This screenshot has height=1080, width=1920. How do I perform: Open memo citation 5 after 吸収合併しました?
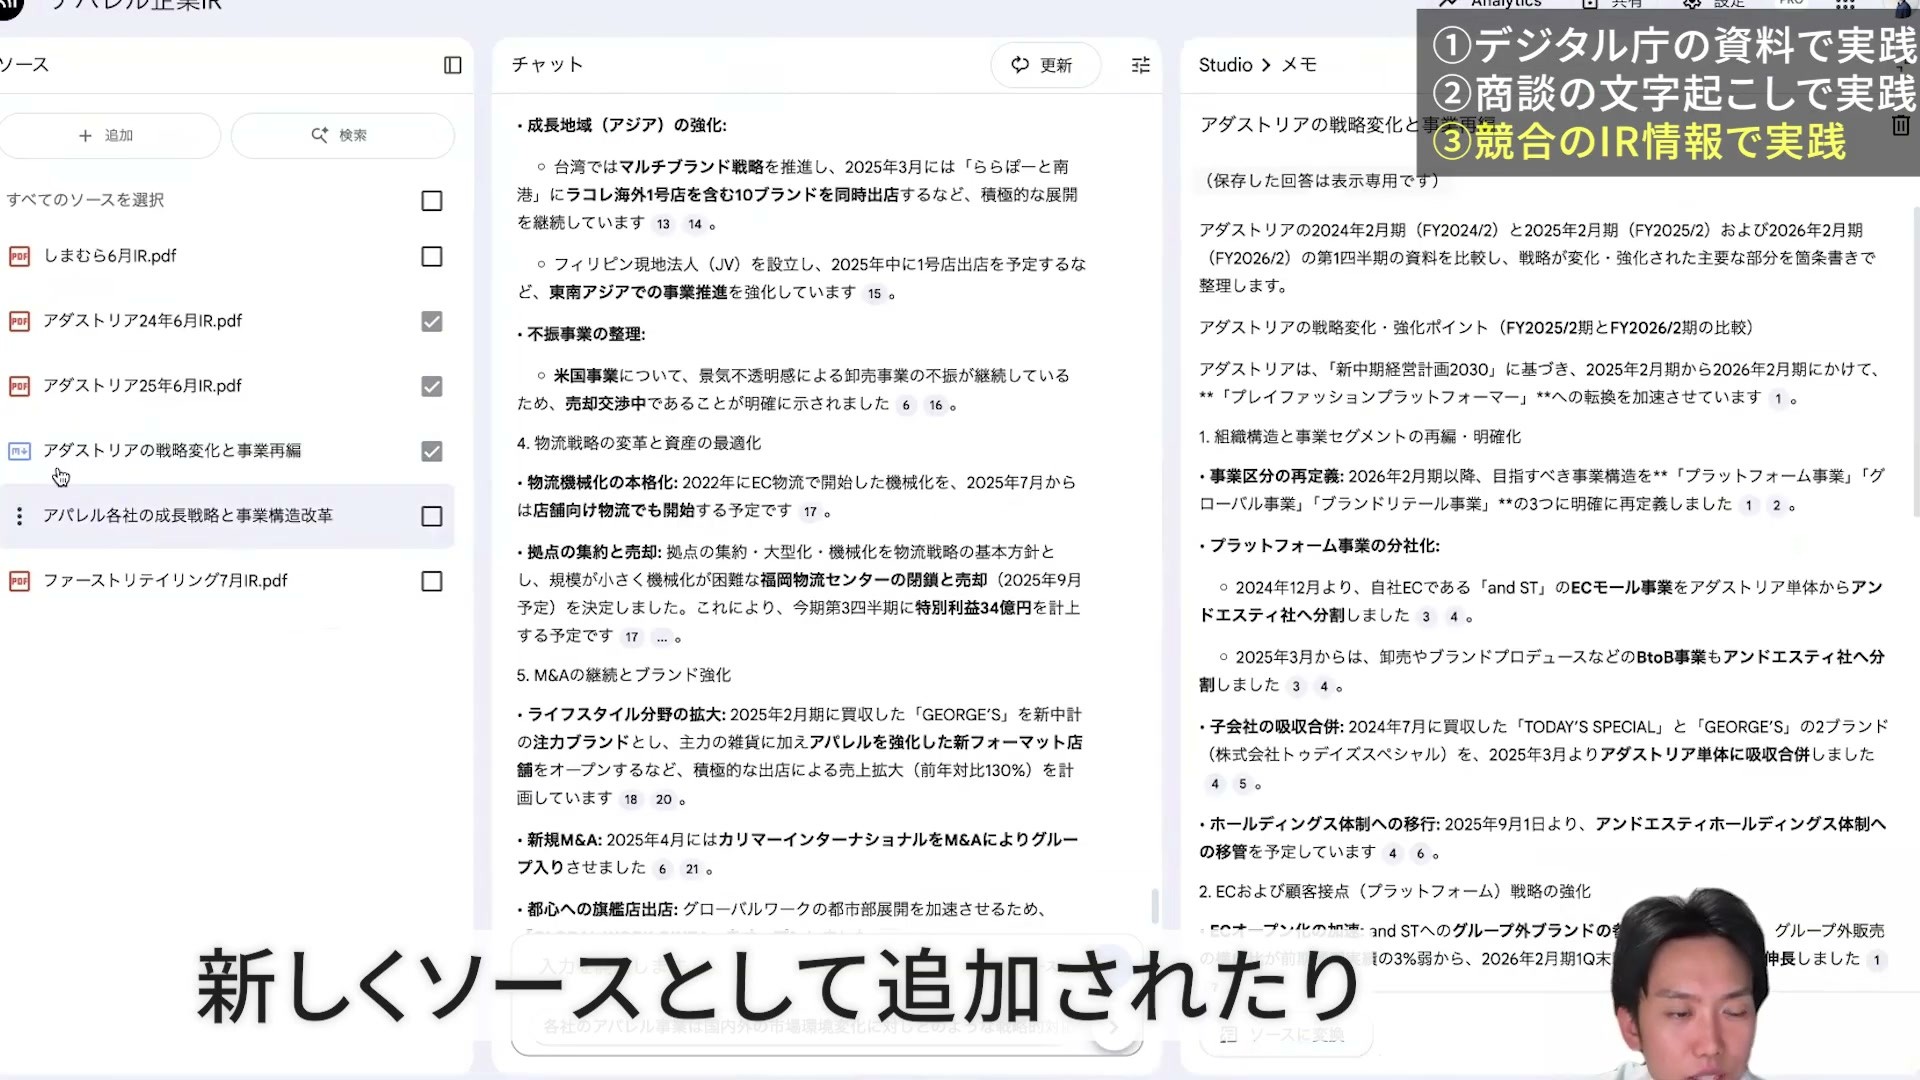click(x=1243, y=785)
